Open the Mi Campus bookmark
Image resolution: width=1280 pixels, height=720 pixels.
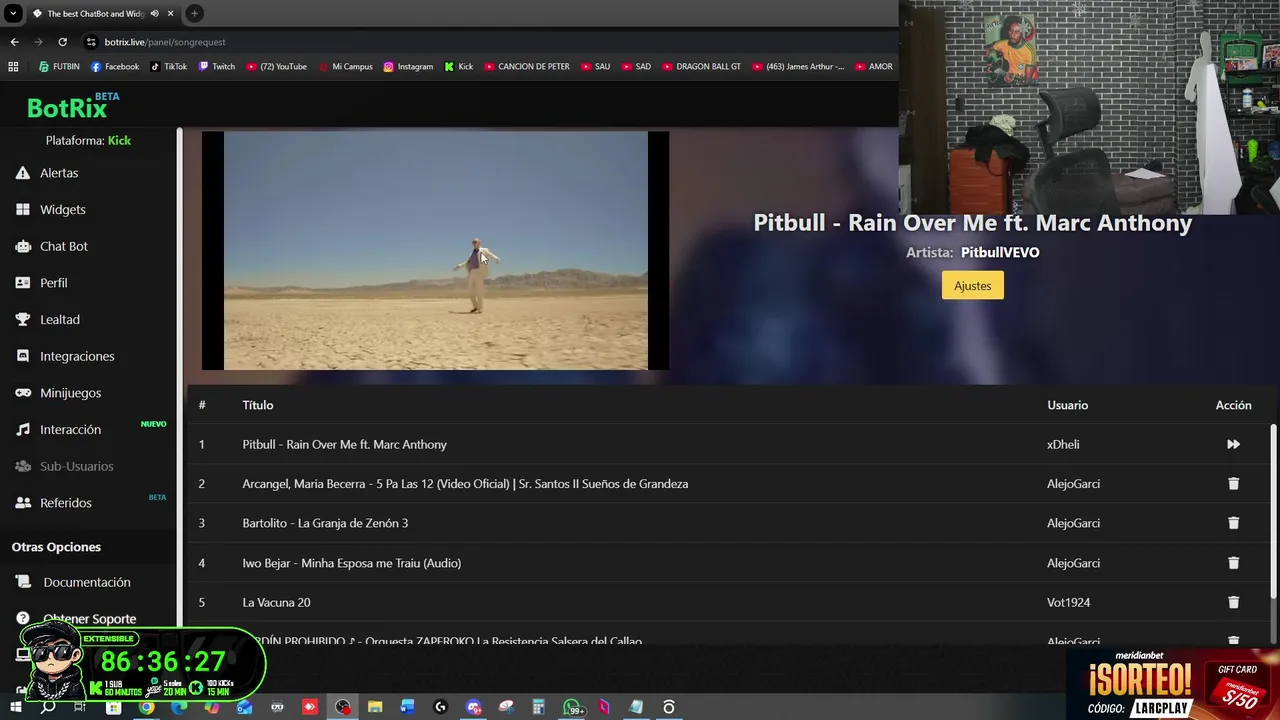(345, 67)
